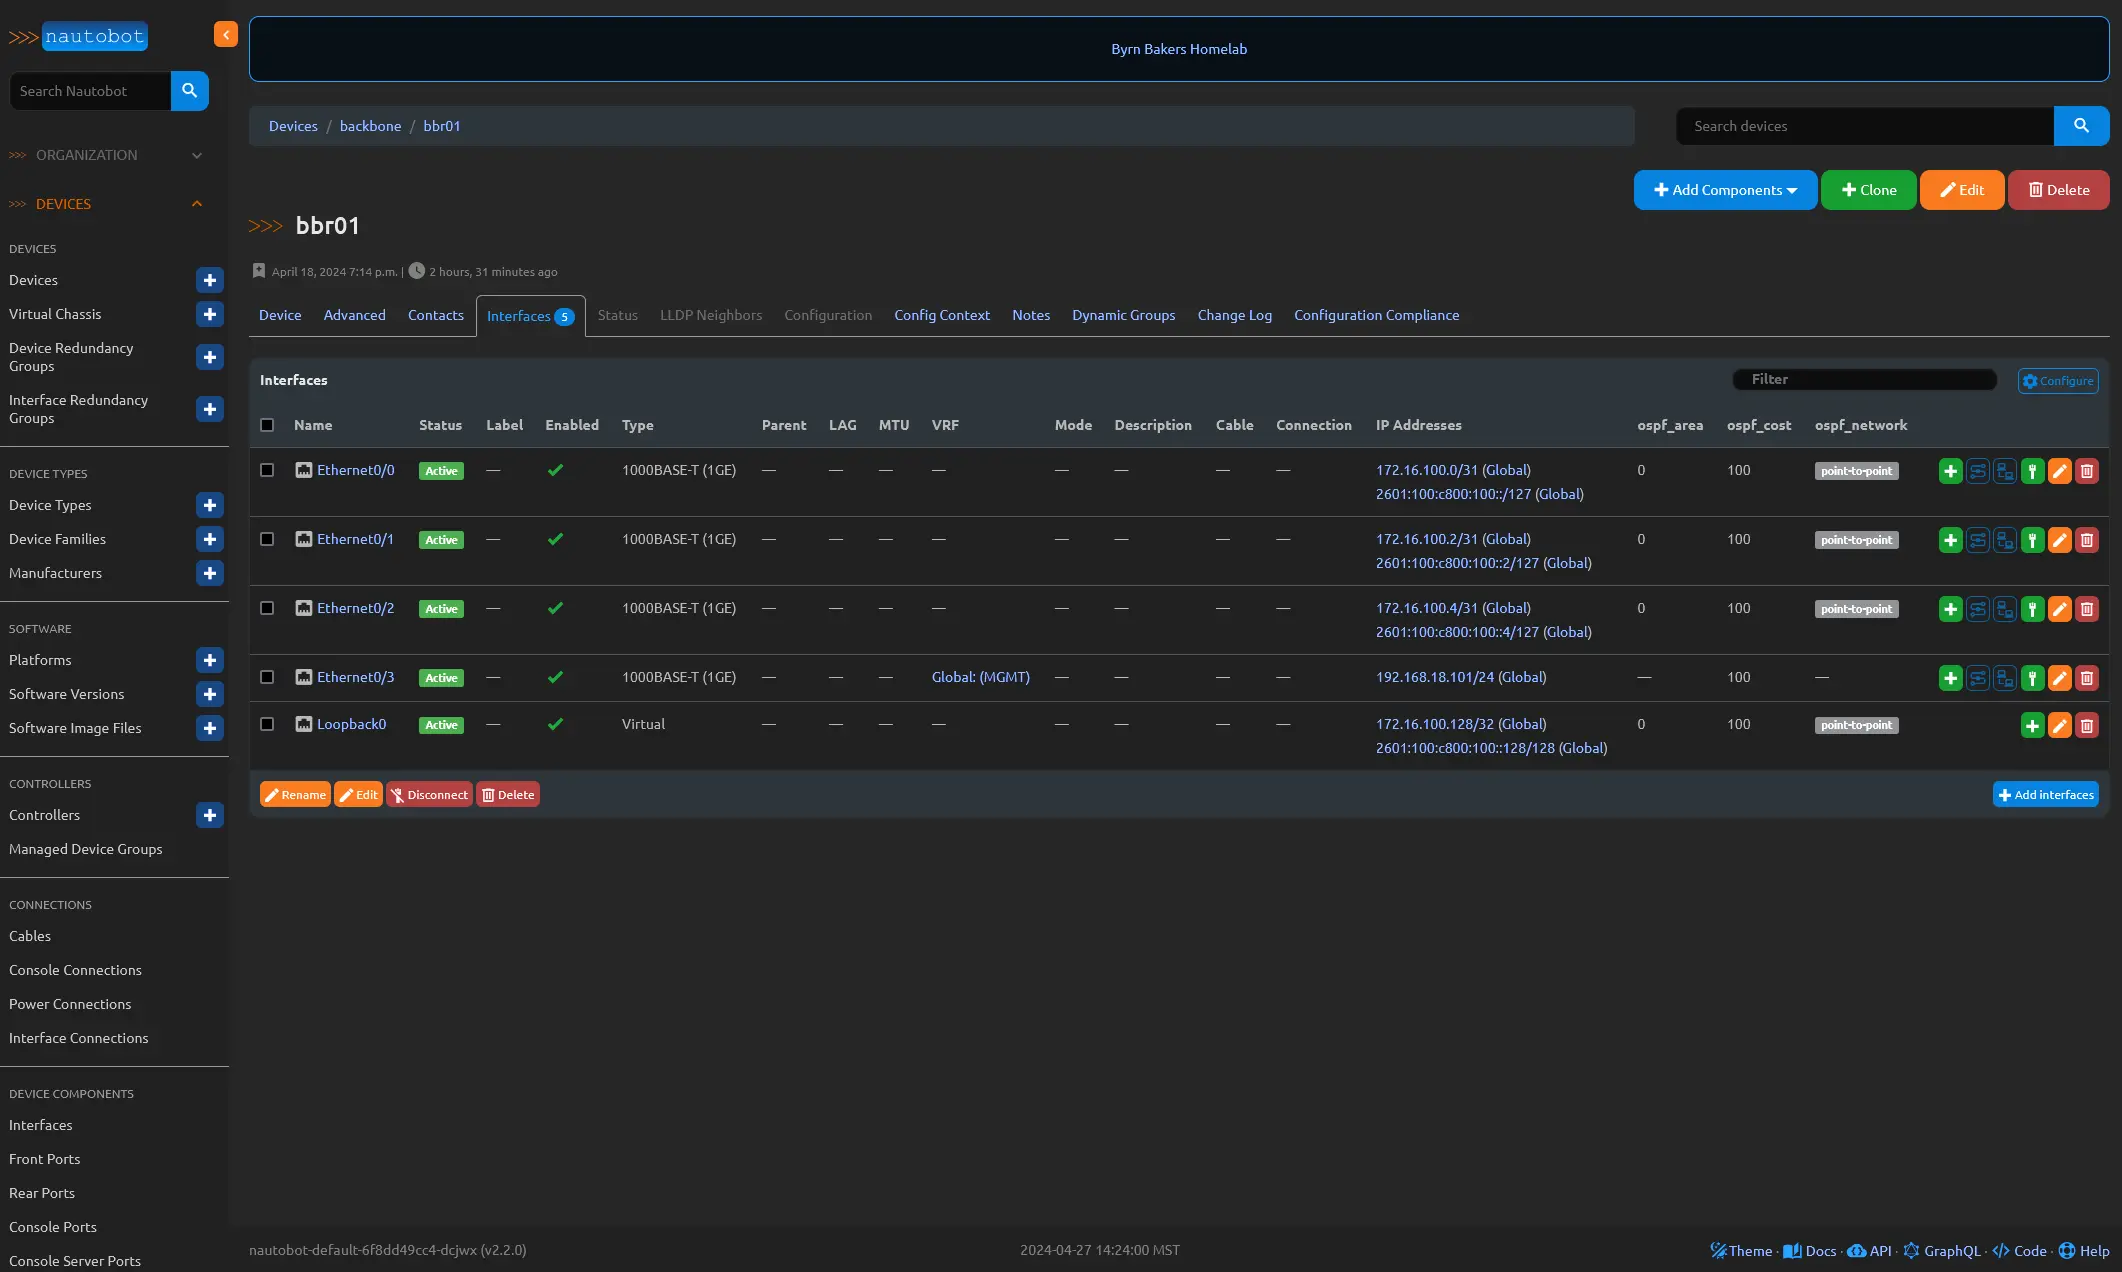This screenshot has width=2122, height=1272.
Task: Add new device via plus icon
Action: coord(209,281)
